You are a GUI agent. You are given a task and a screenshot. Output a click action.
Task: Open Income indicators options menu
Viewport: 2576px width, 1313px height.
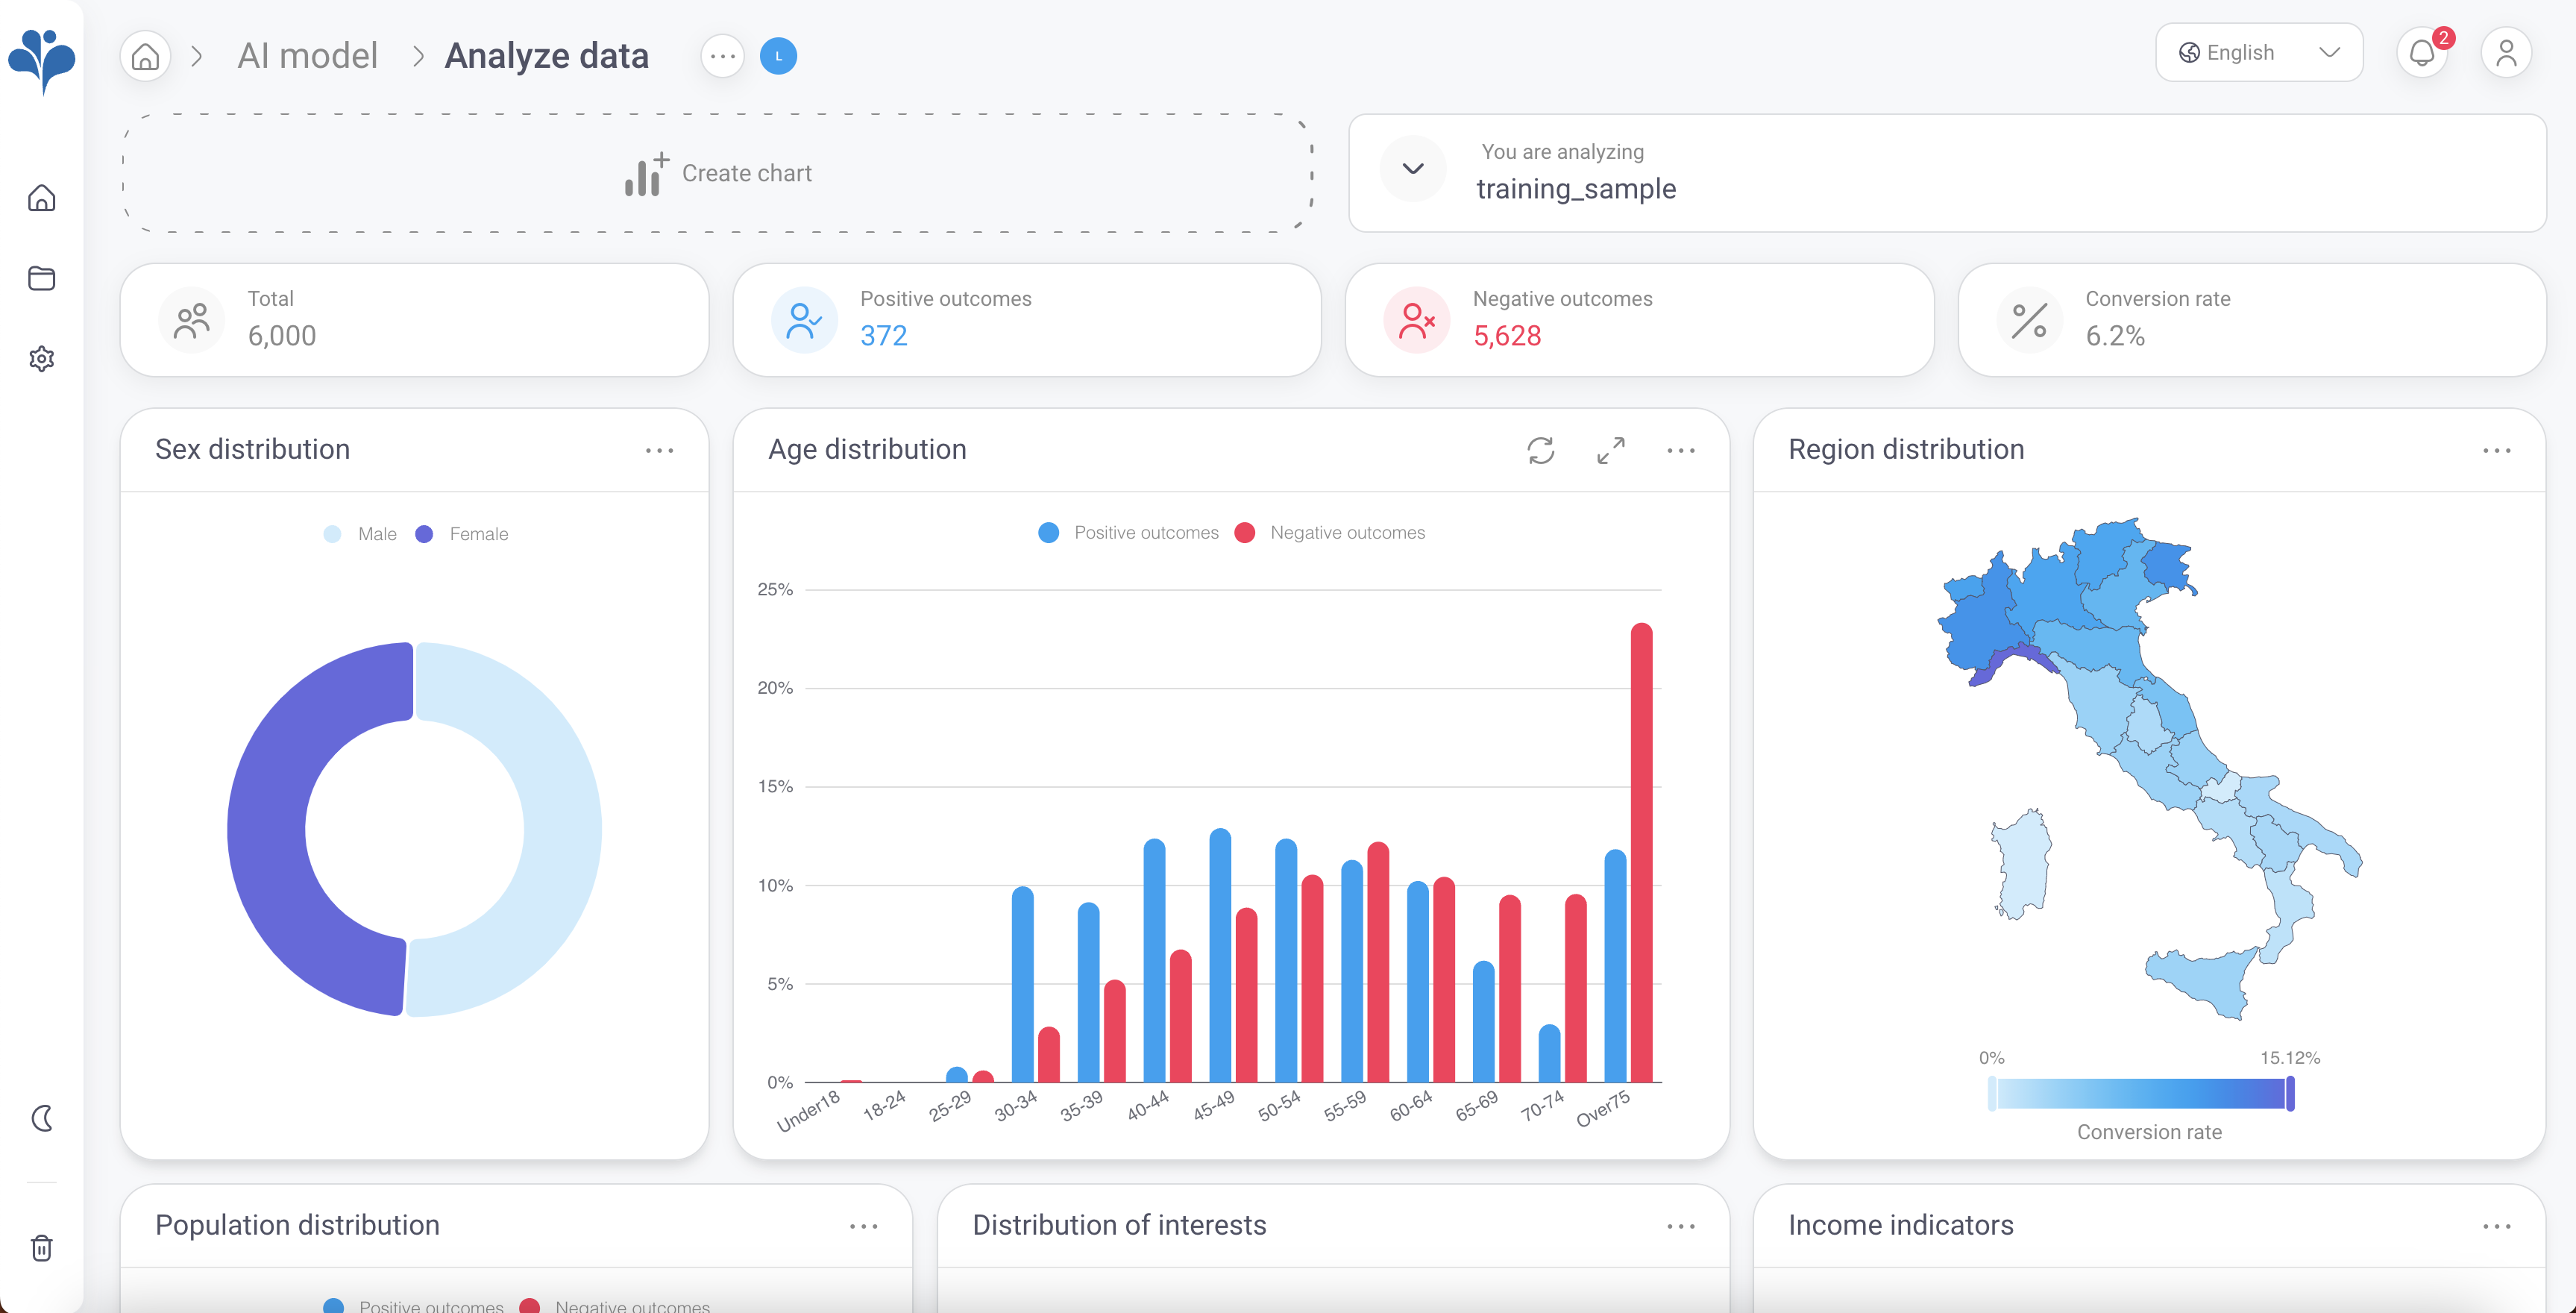pos(2497,1226)
